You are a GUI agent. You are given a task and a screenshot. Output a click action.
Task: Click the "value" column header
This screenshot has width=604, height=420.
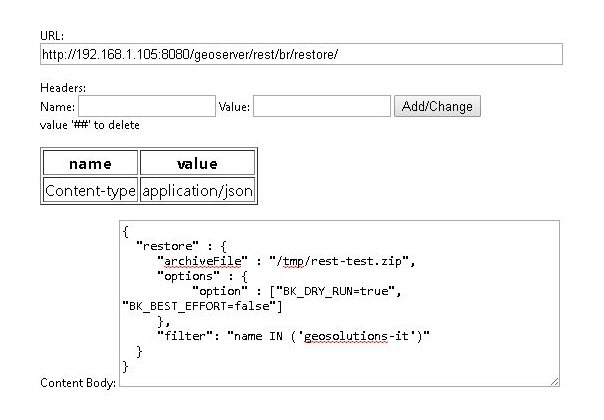click(x=197, y=164)
